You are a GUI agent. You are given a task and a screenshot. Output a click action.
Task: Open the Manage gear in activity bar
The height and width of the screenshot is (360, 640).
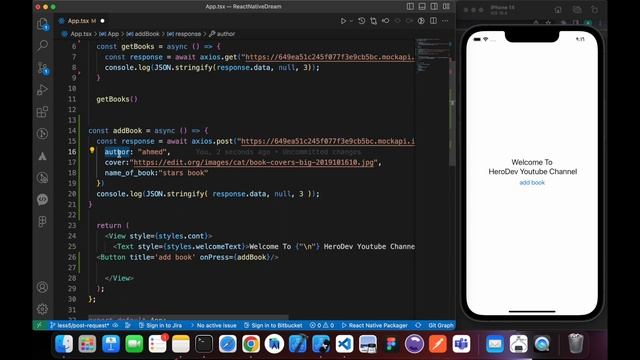pyautogui.click(x=42, y=309)
